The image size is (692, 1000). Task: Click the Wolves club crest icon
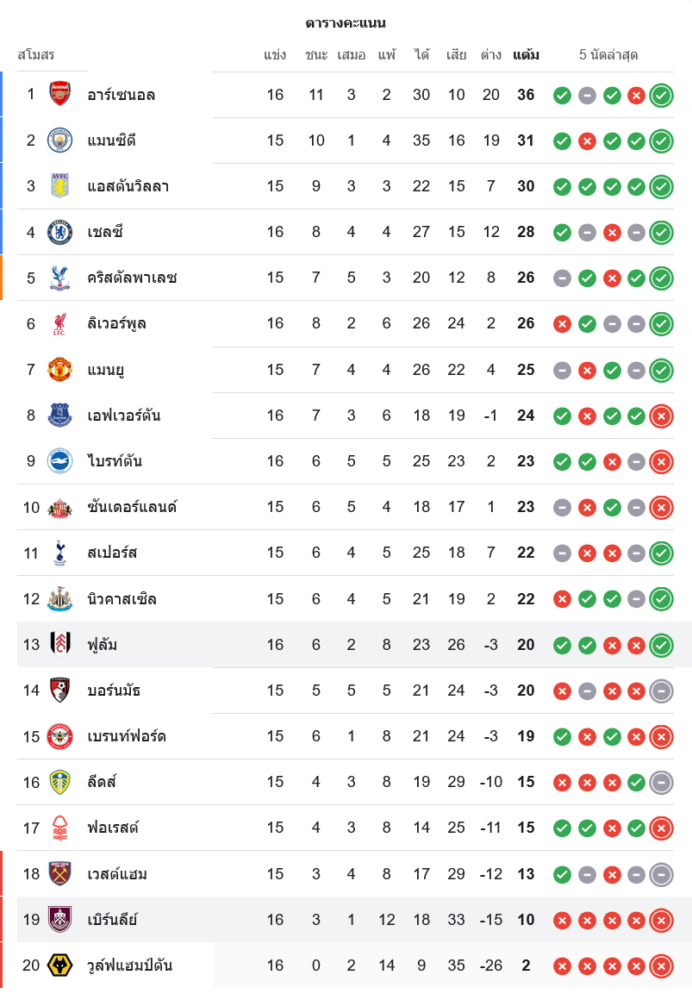point(60,965)
